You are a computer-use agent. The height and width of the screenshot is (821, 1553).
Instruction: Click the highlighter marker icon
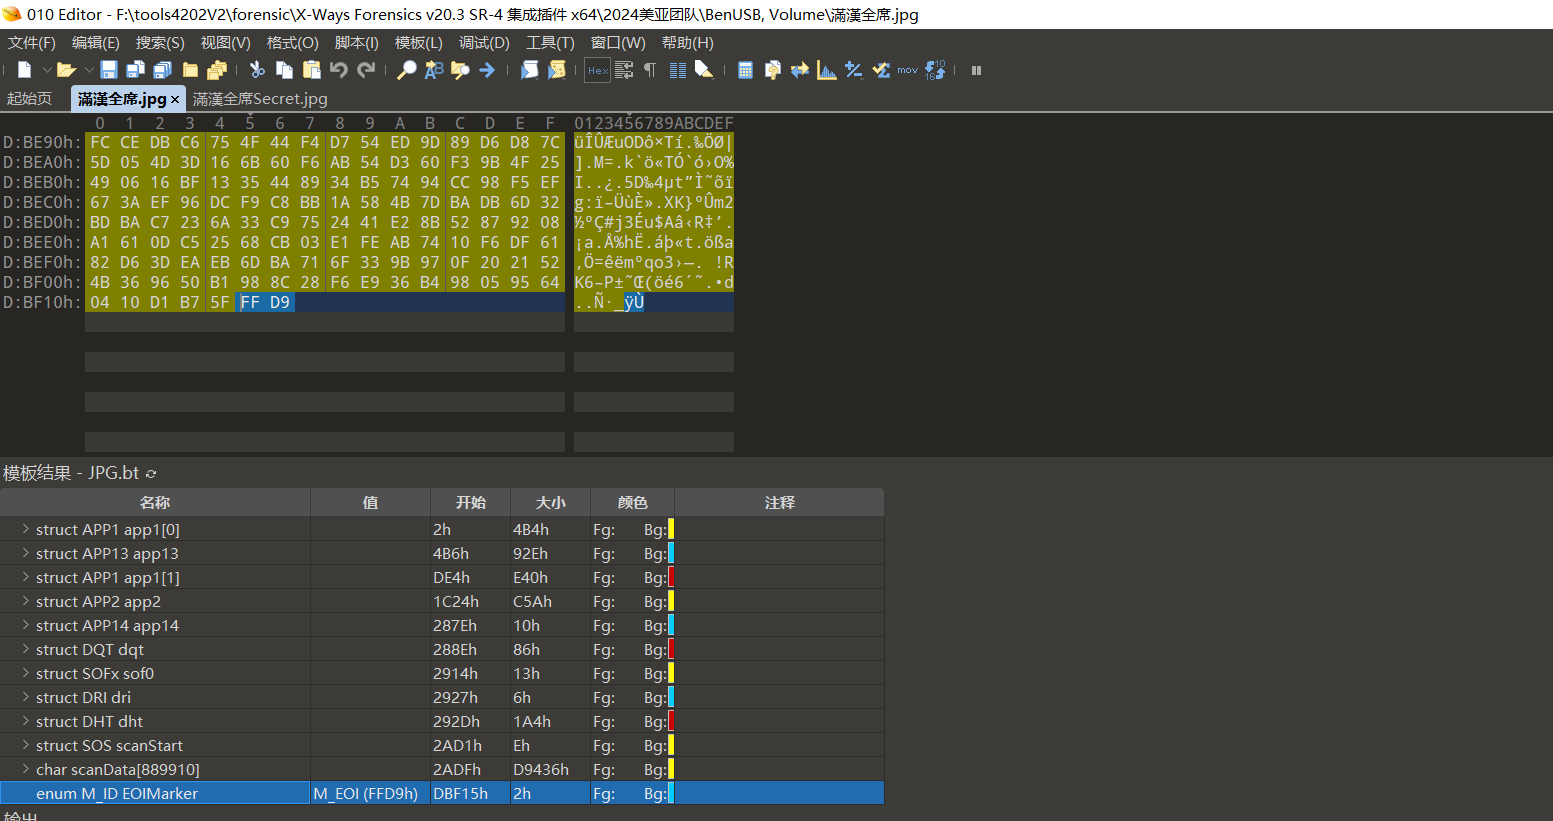[704, 70]
